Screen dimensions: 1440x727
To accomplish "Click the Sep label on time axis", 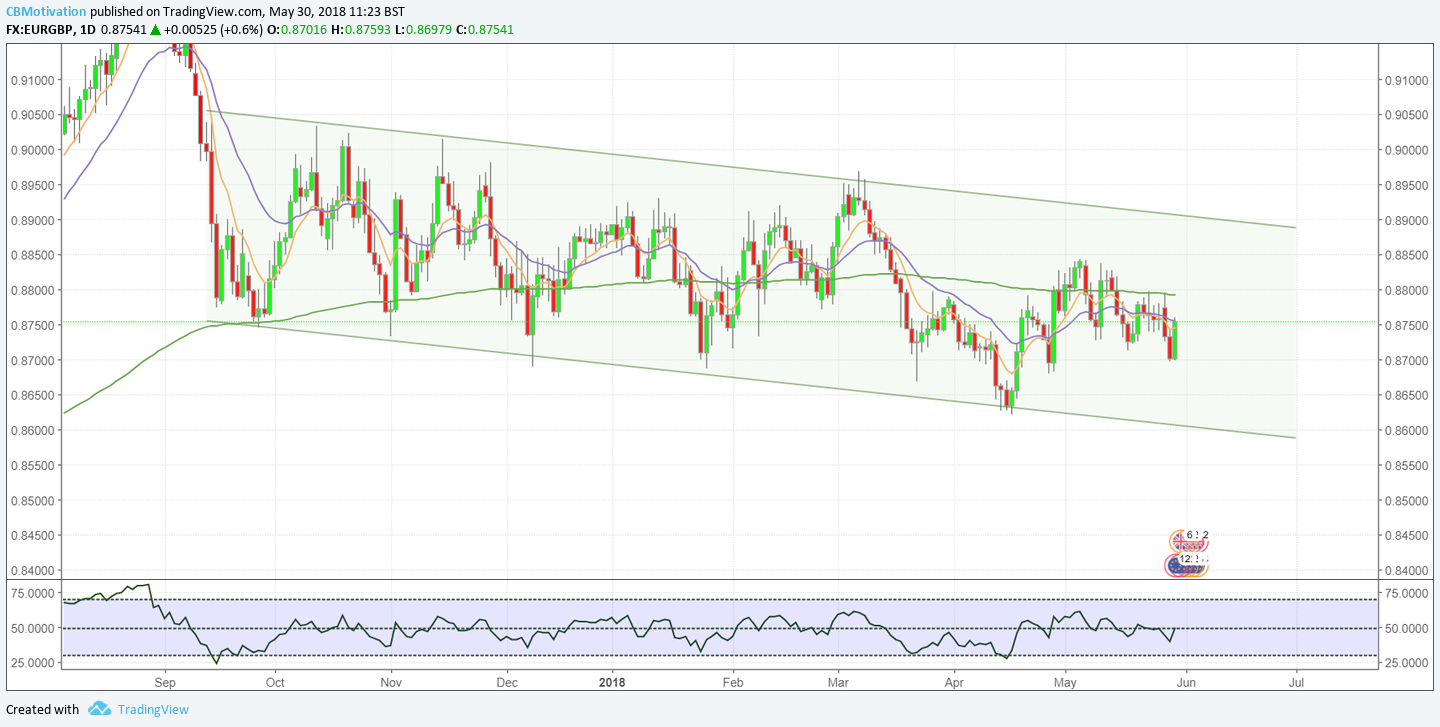I will (x=165, y=683).
